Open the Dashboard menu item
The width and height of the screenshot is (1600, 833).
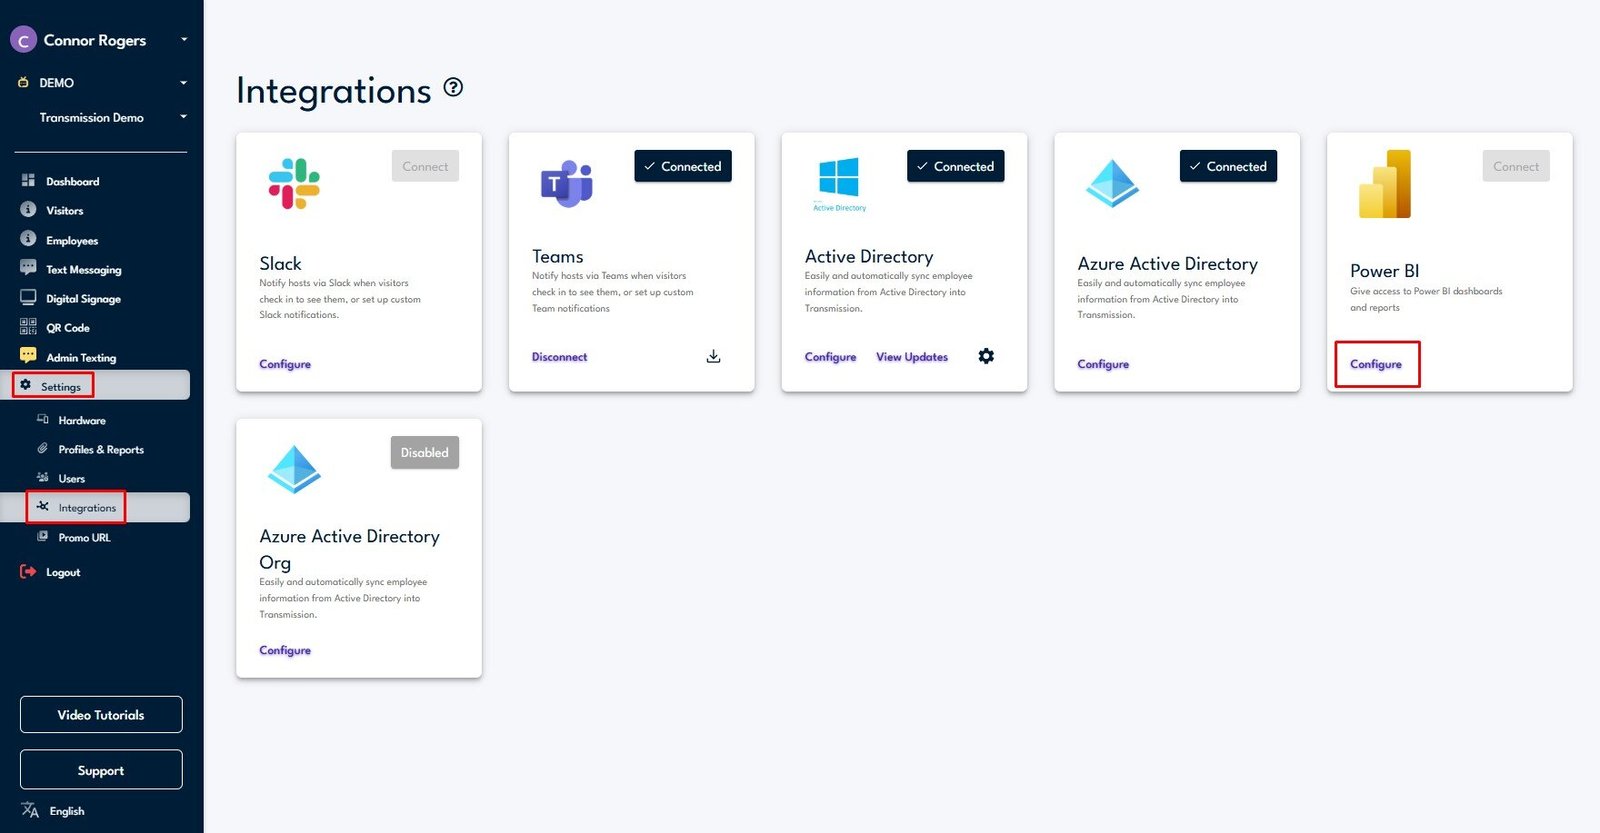point(73,181)
